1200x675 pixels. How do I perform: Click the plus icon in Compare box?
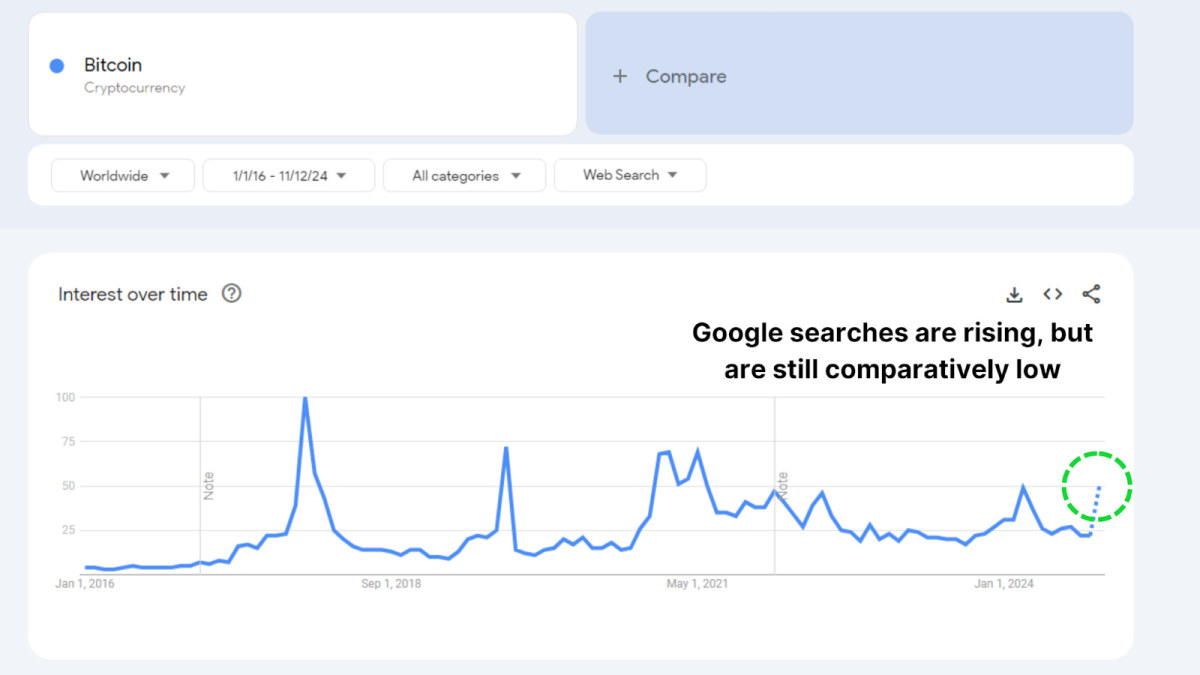[620, 76]
